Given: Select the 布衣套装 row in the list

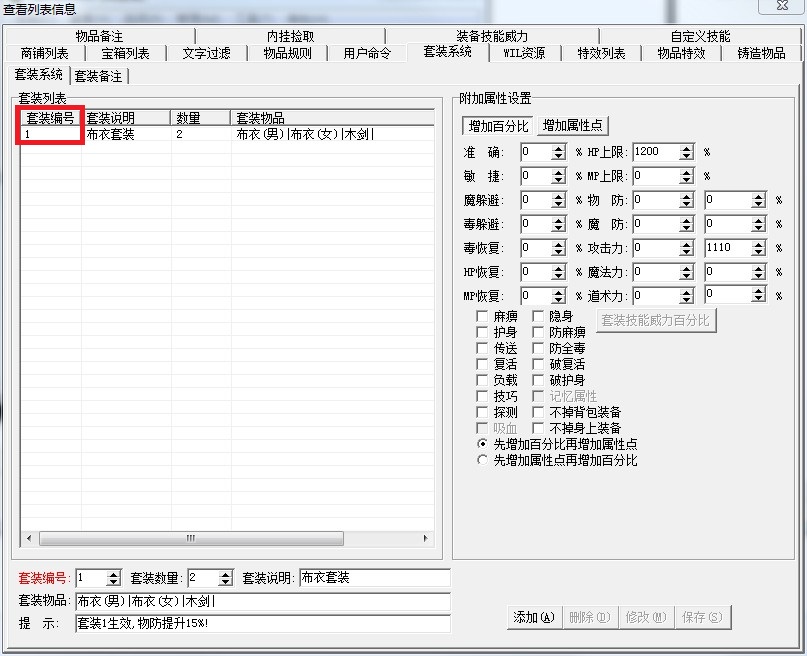Looking at the screenshot, I should click(x=110, y=134).
